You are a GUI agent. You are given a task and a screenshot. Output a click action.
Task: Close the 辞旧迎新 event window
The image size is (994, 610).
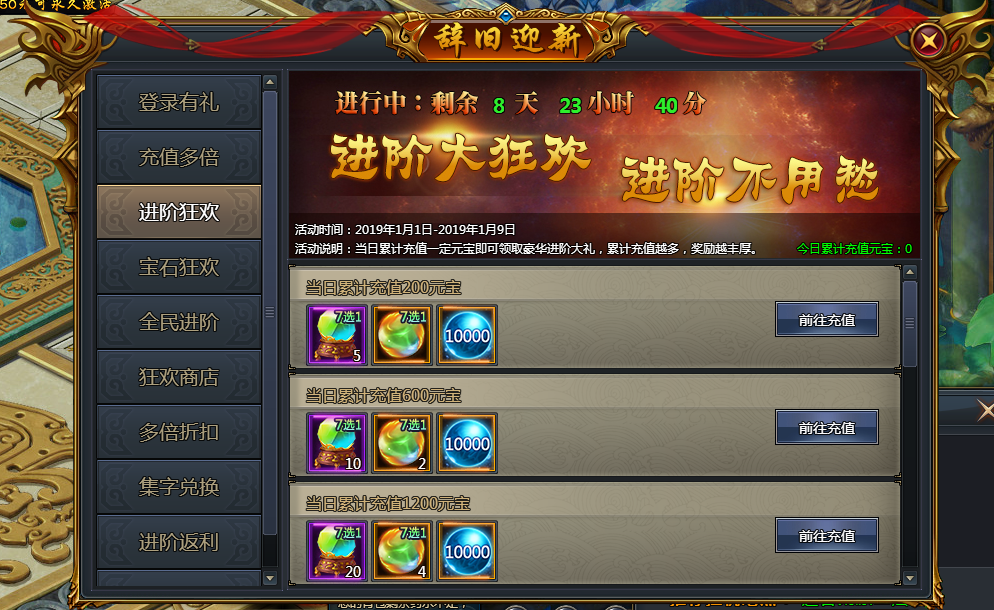point(928,41)
